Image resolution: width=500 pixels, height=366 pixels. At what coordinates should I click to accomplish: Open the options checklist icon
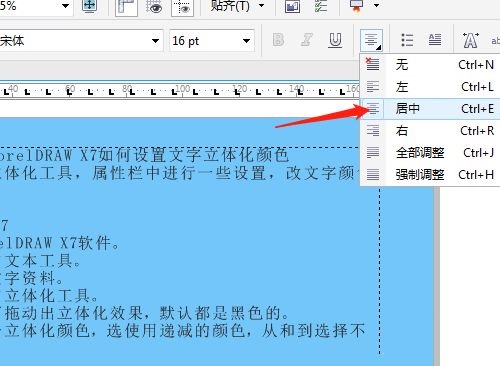[x=321, y=6]
